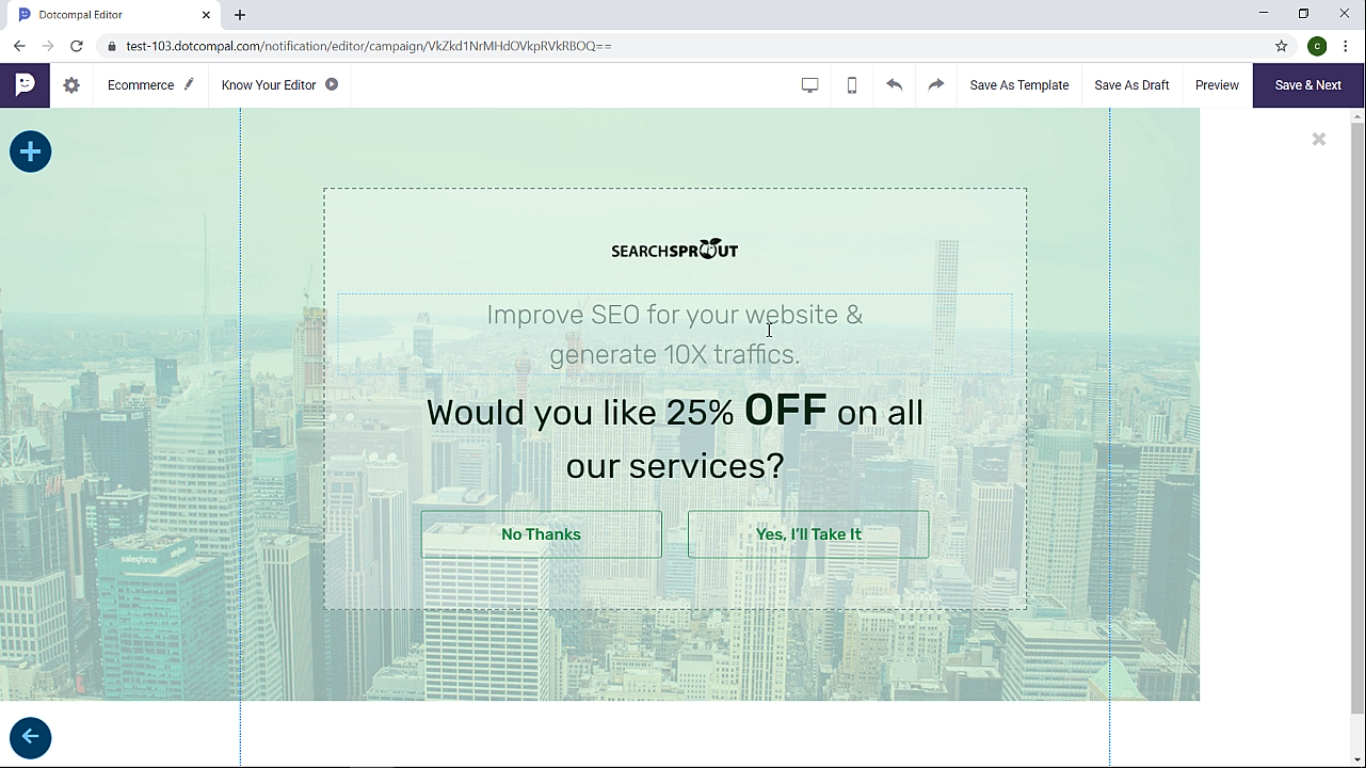Switch to desktop preview mode
Viewport: 1366px width, 768px height.
click(x=810, y=85)
